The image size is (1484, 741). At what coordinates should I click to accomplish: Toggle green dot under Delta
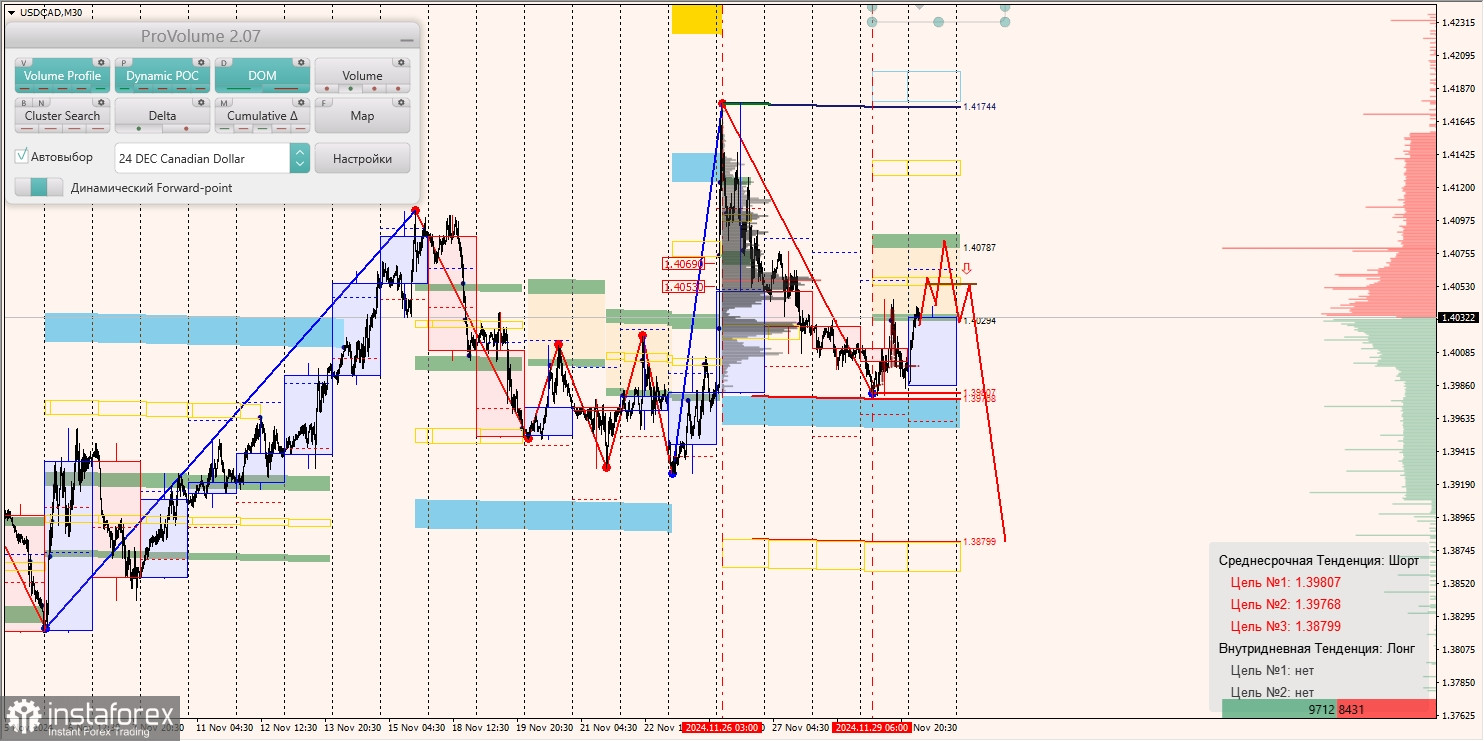click(x=139, y=128)
